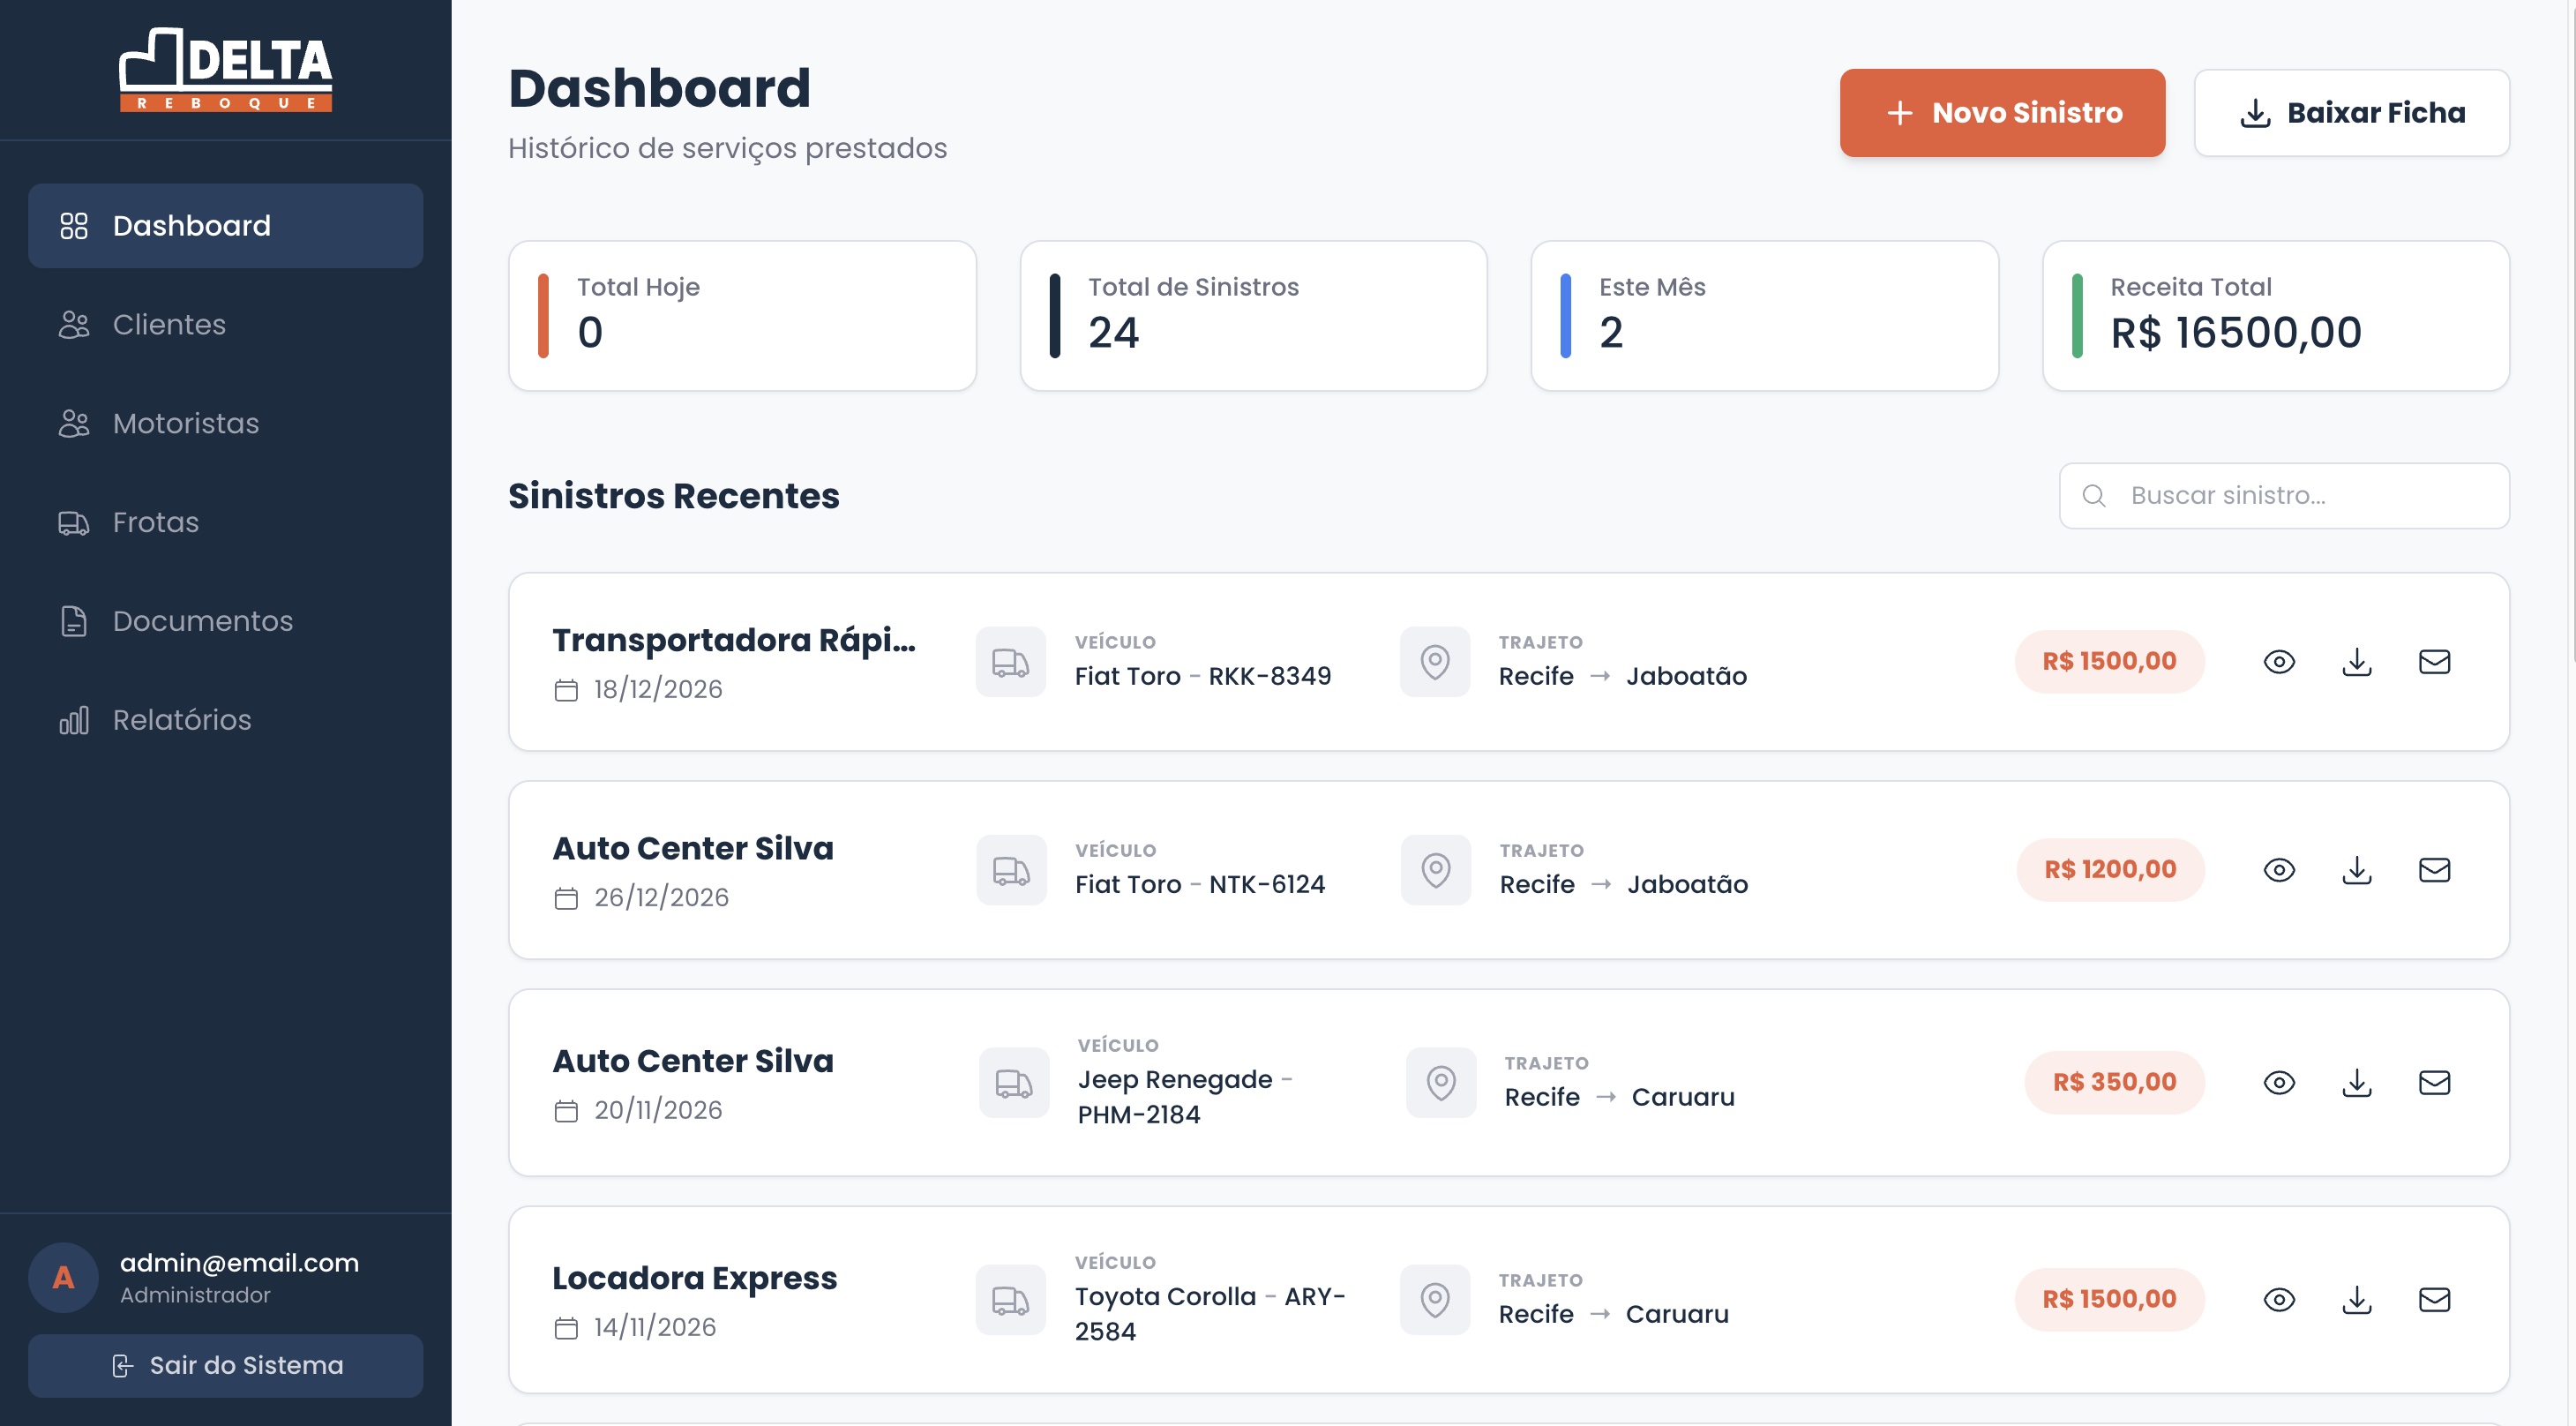Open the Receita Total stat card
Viewport: 2576px width, 1426px height.
pyautogui.click(x=2275, y=316)
